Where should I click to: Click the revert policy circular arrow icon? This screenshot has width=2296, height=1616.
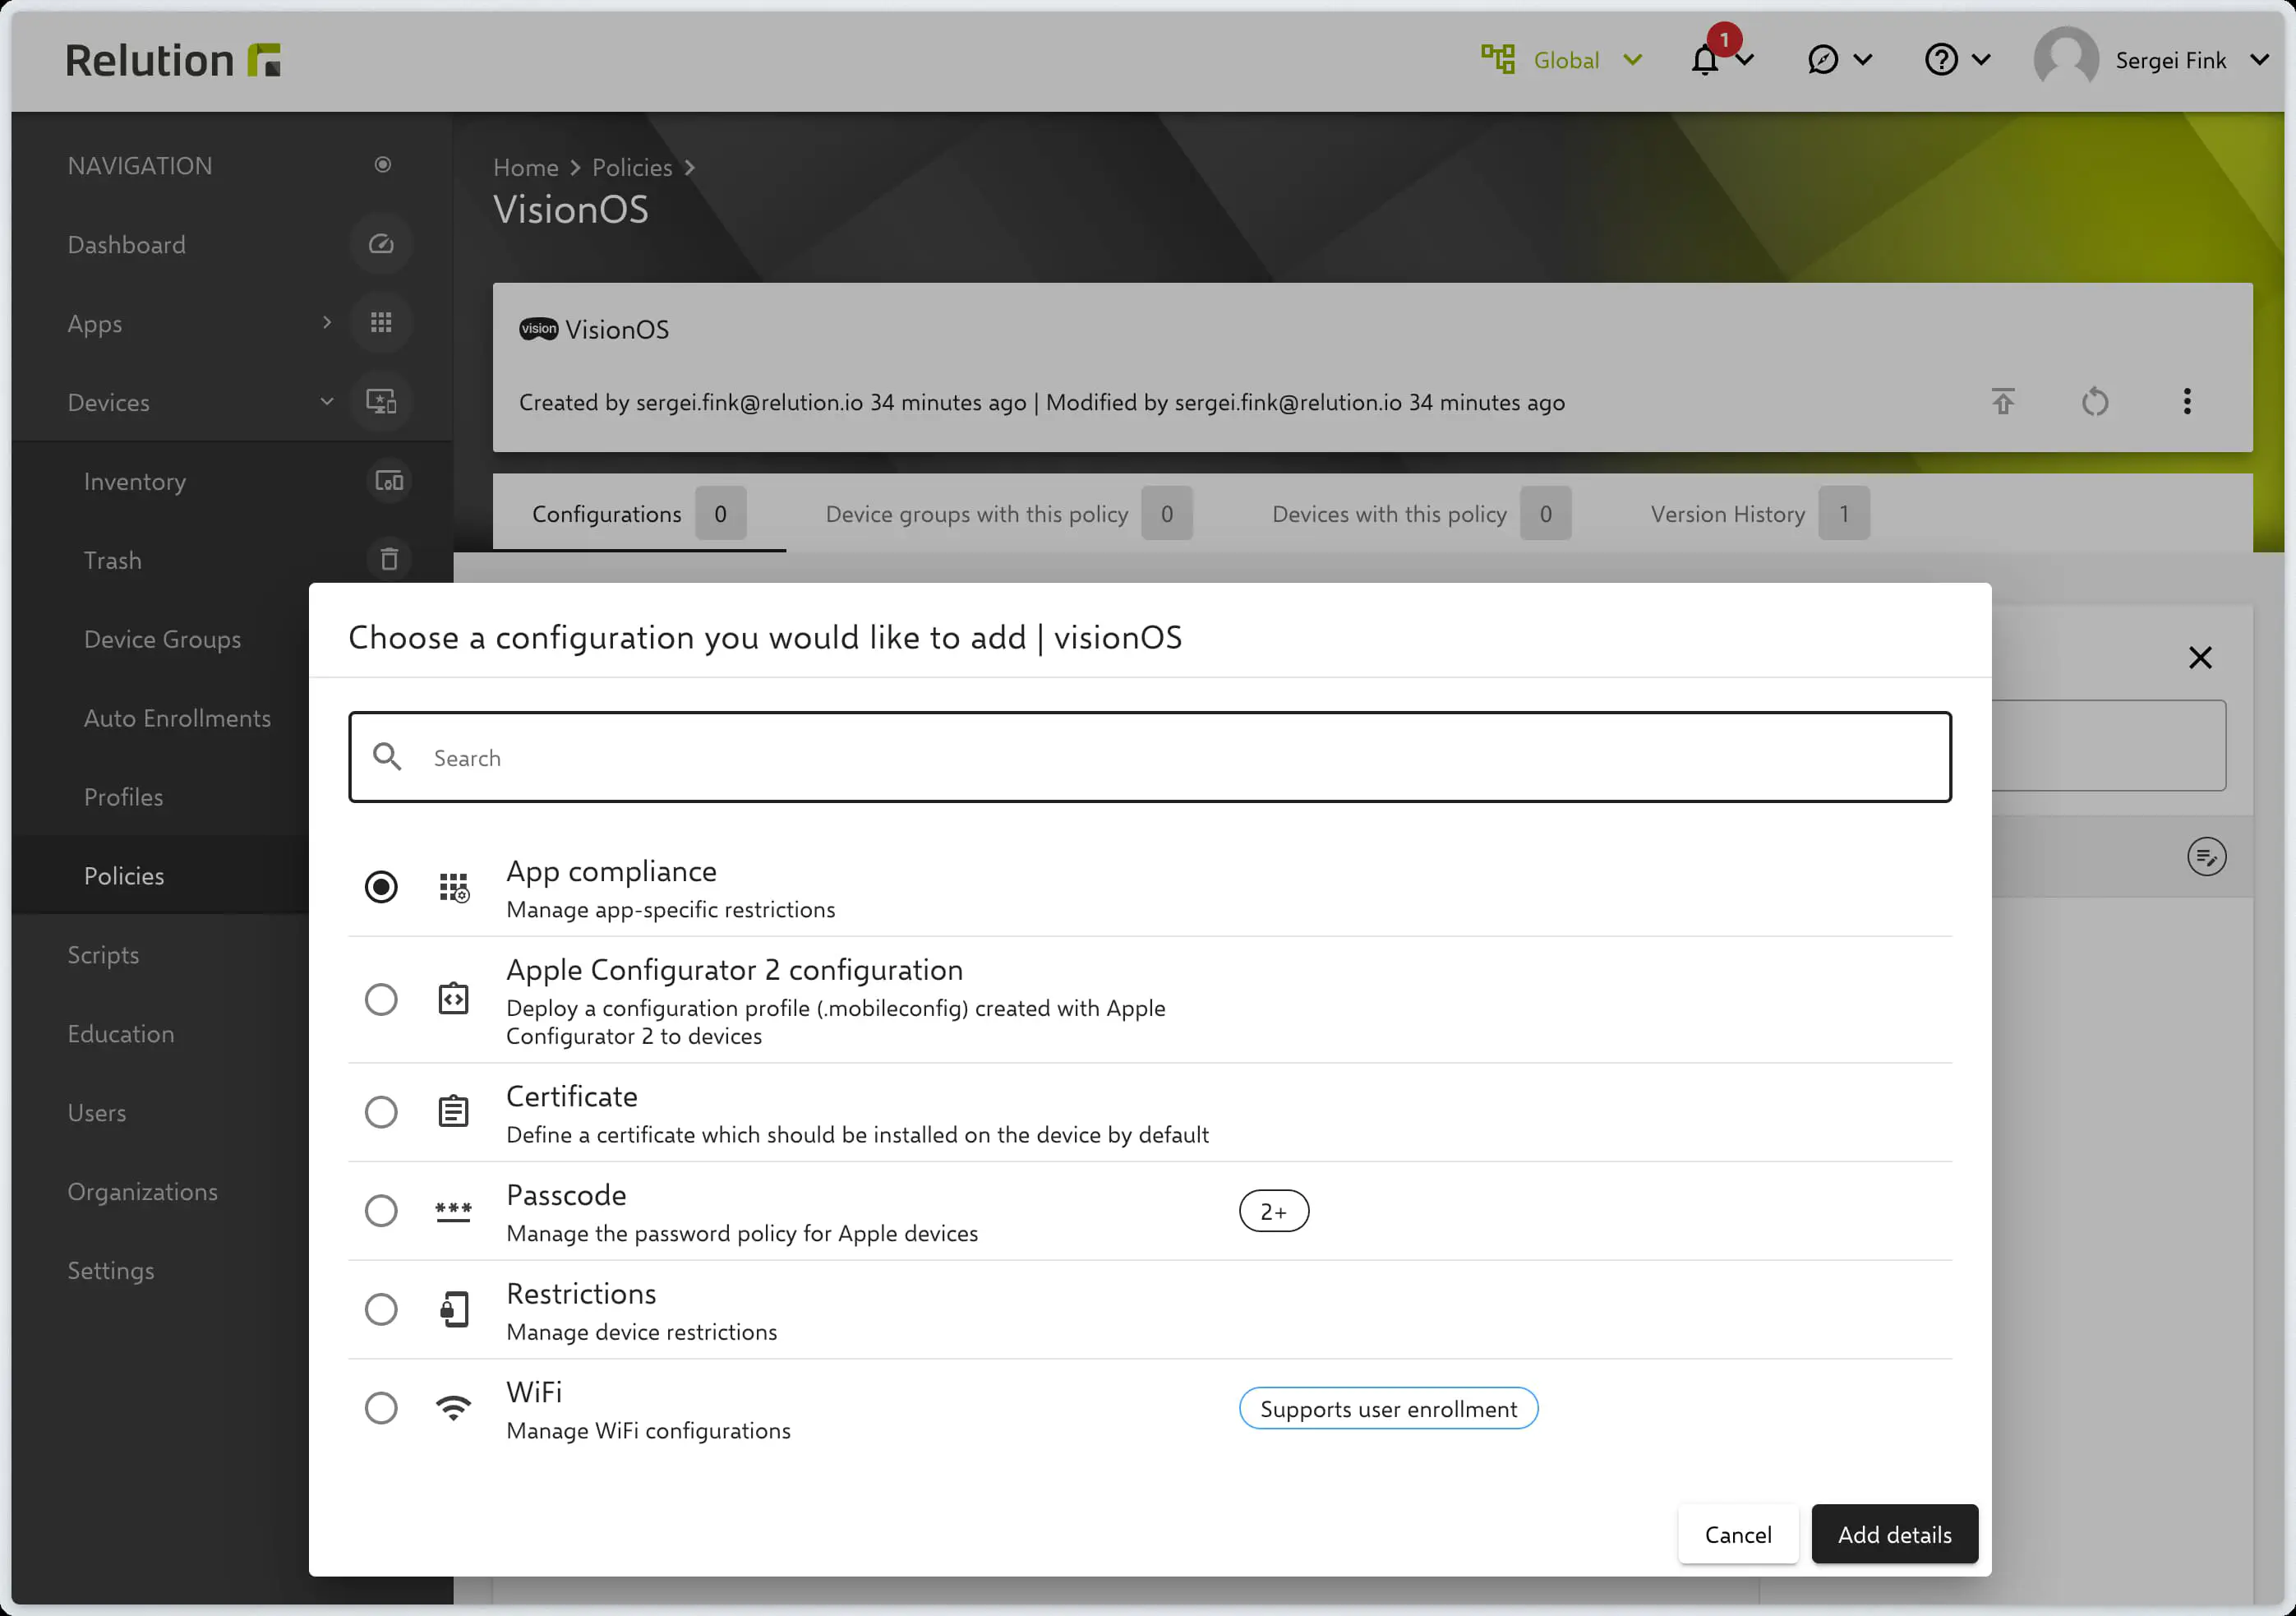coord(2094,402)
